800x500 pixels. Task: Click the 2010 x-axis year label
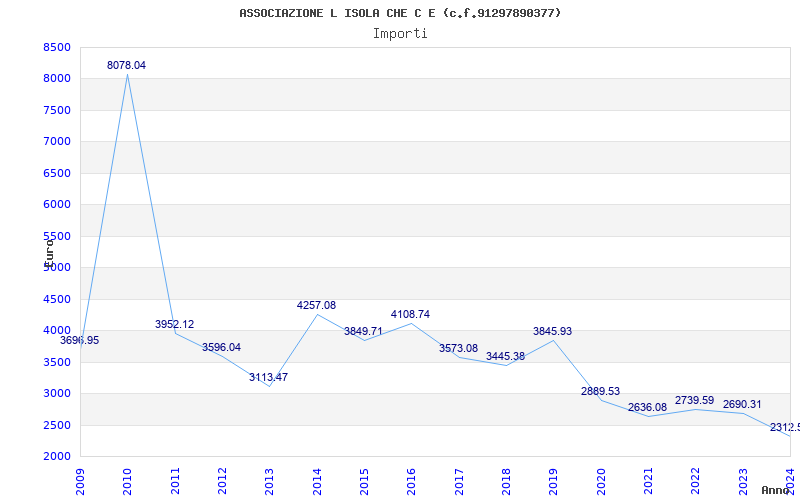click(x=128, y=481)
